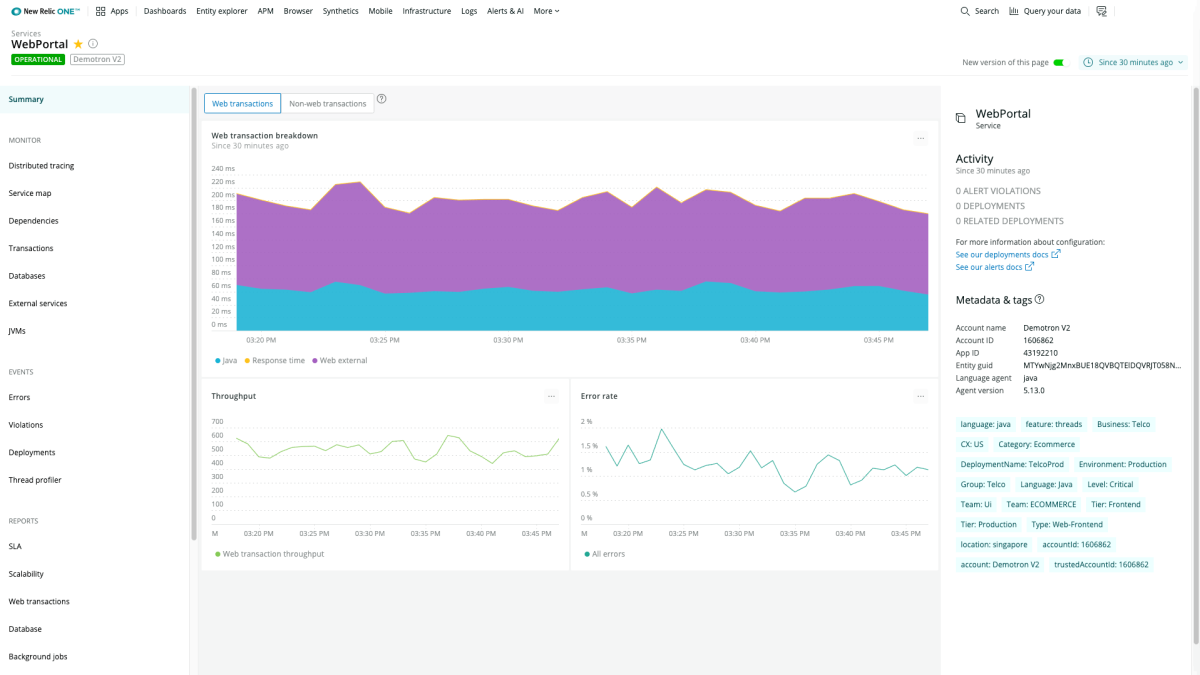Viewport: 1200px width, 675px height.
Task: Open options menu on Error rate chart
Action: (x=921, y=396)
